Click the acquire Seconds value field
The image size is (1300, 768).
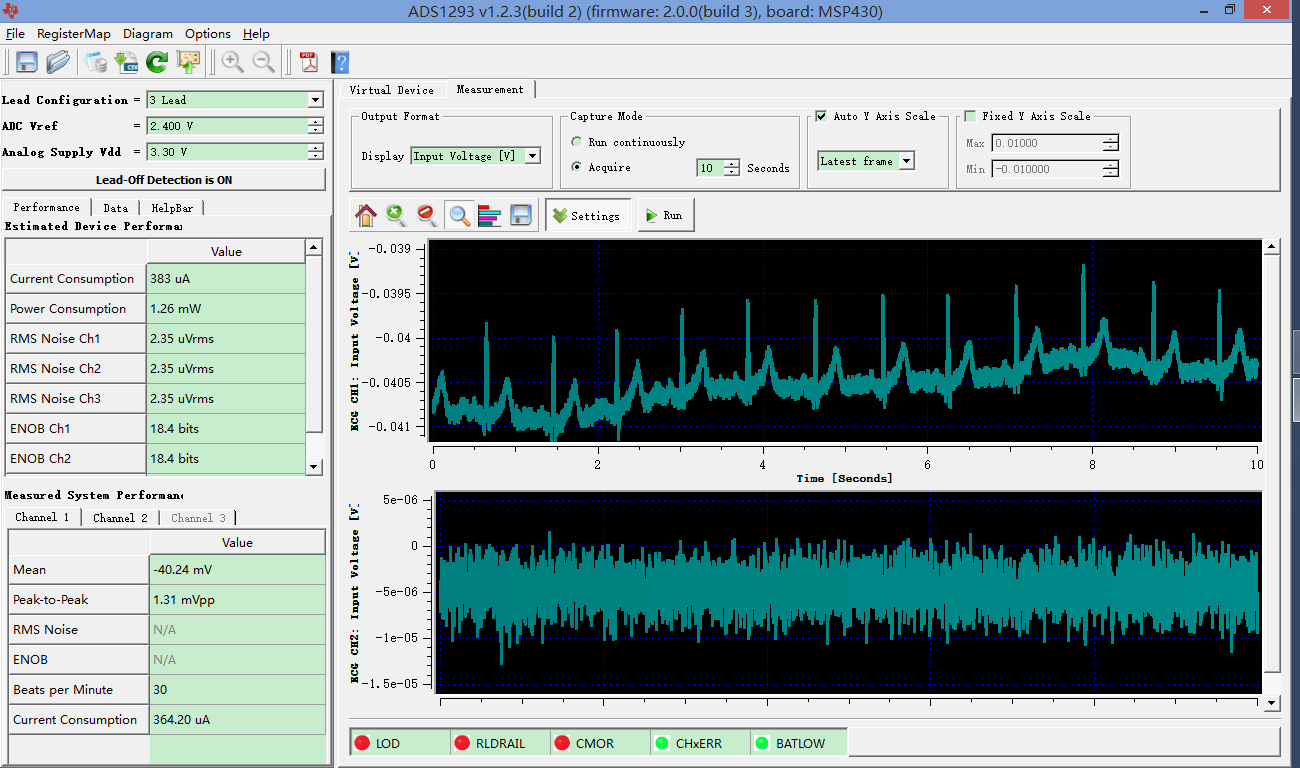point(710,168)
